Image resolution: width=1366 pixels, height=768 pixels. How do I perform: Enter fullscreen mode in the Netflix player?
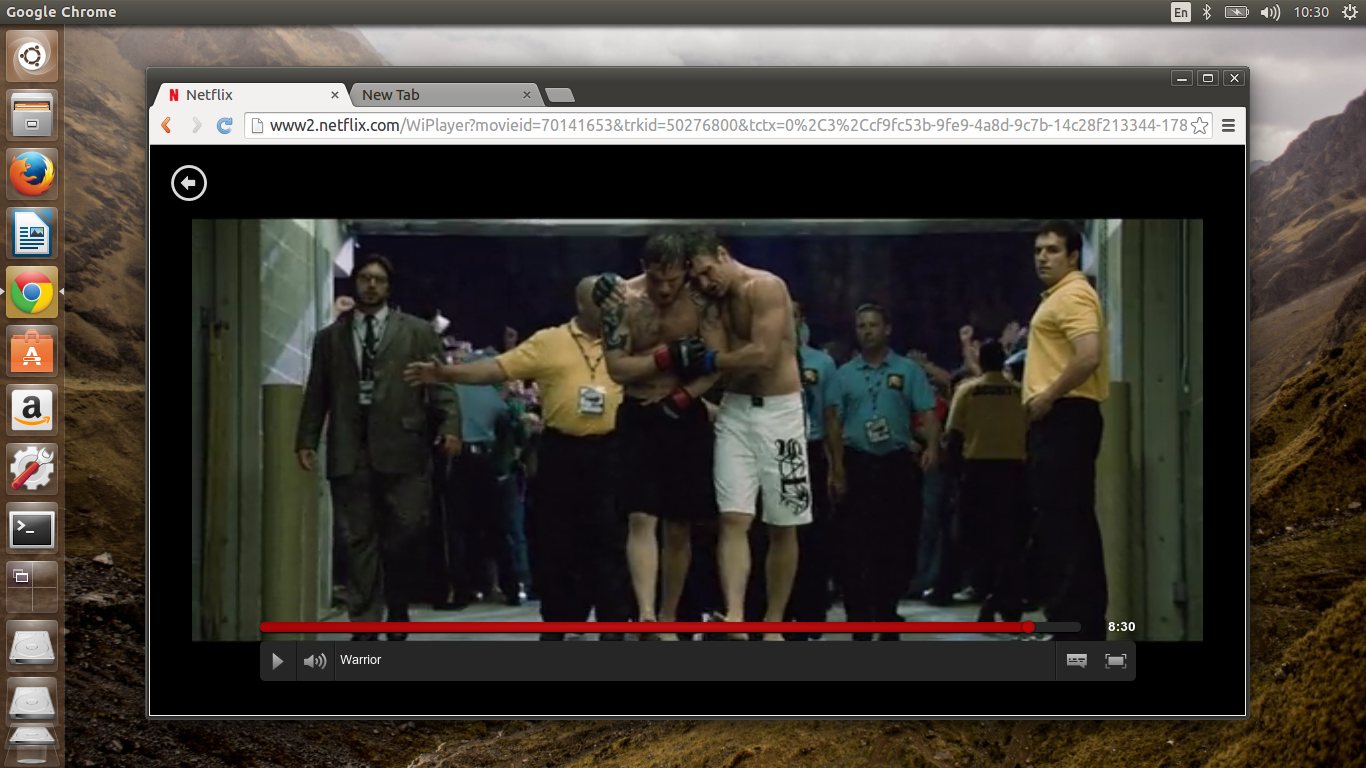pyautogui.click(x=1115, y=661)
